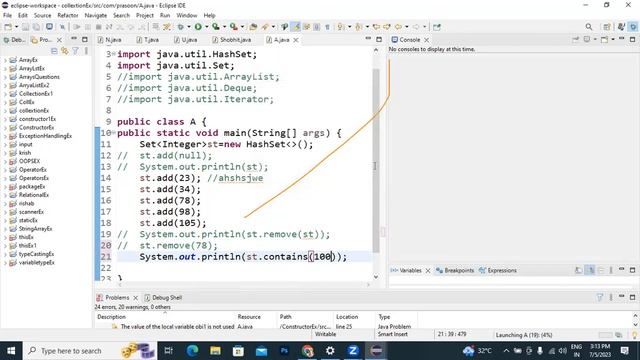Click the filter icon in Problems view
640x360 pixels.
[600, 298]
